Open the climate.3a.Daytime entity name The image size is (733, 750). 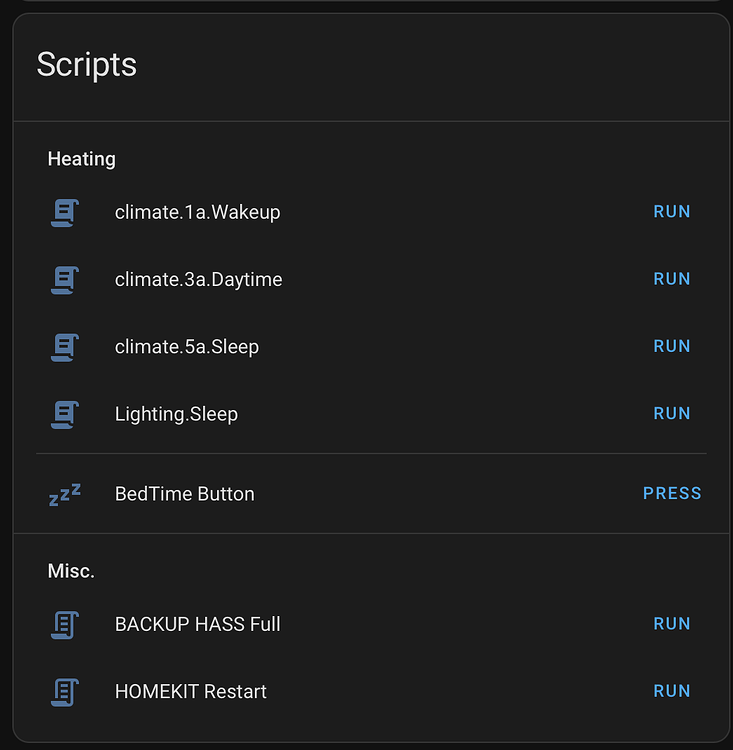(198, 280)
